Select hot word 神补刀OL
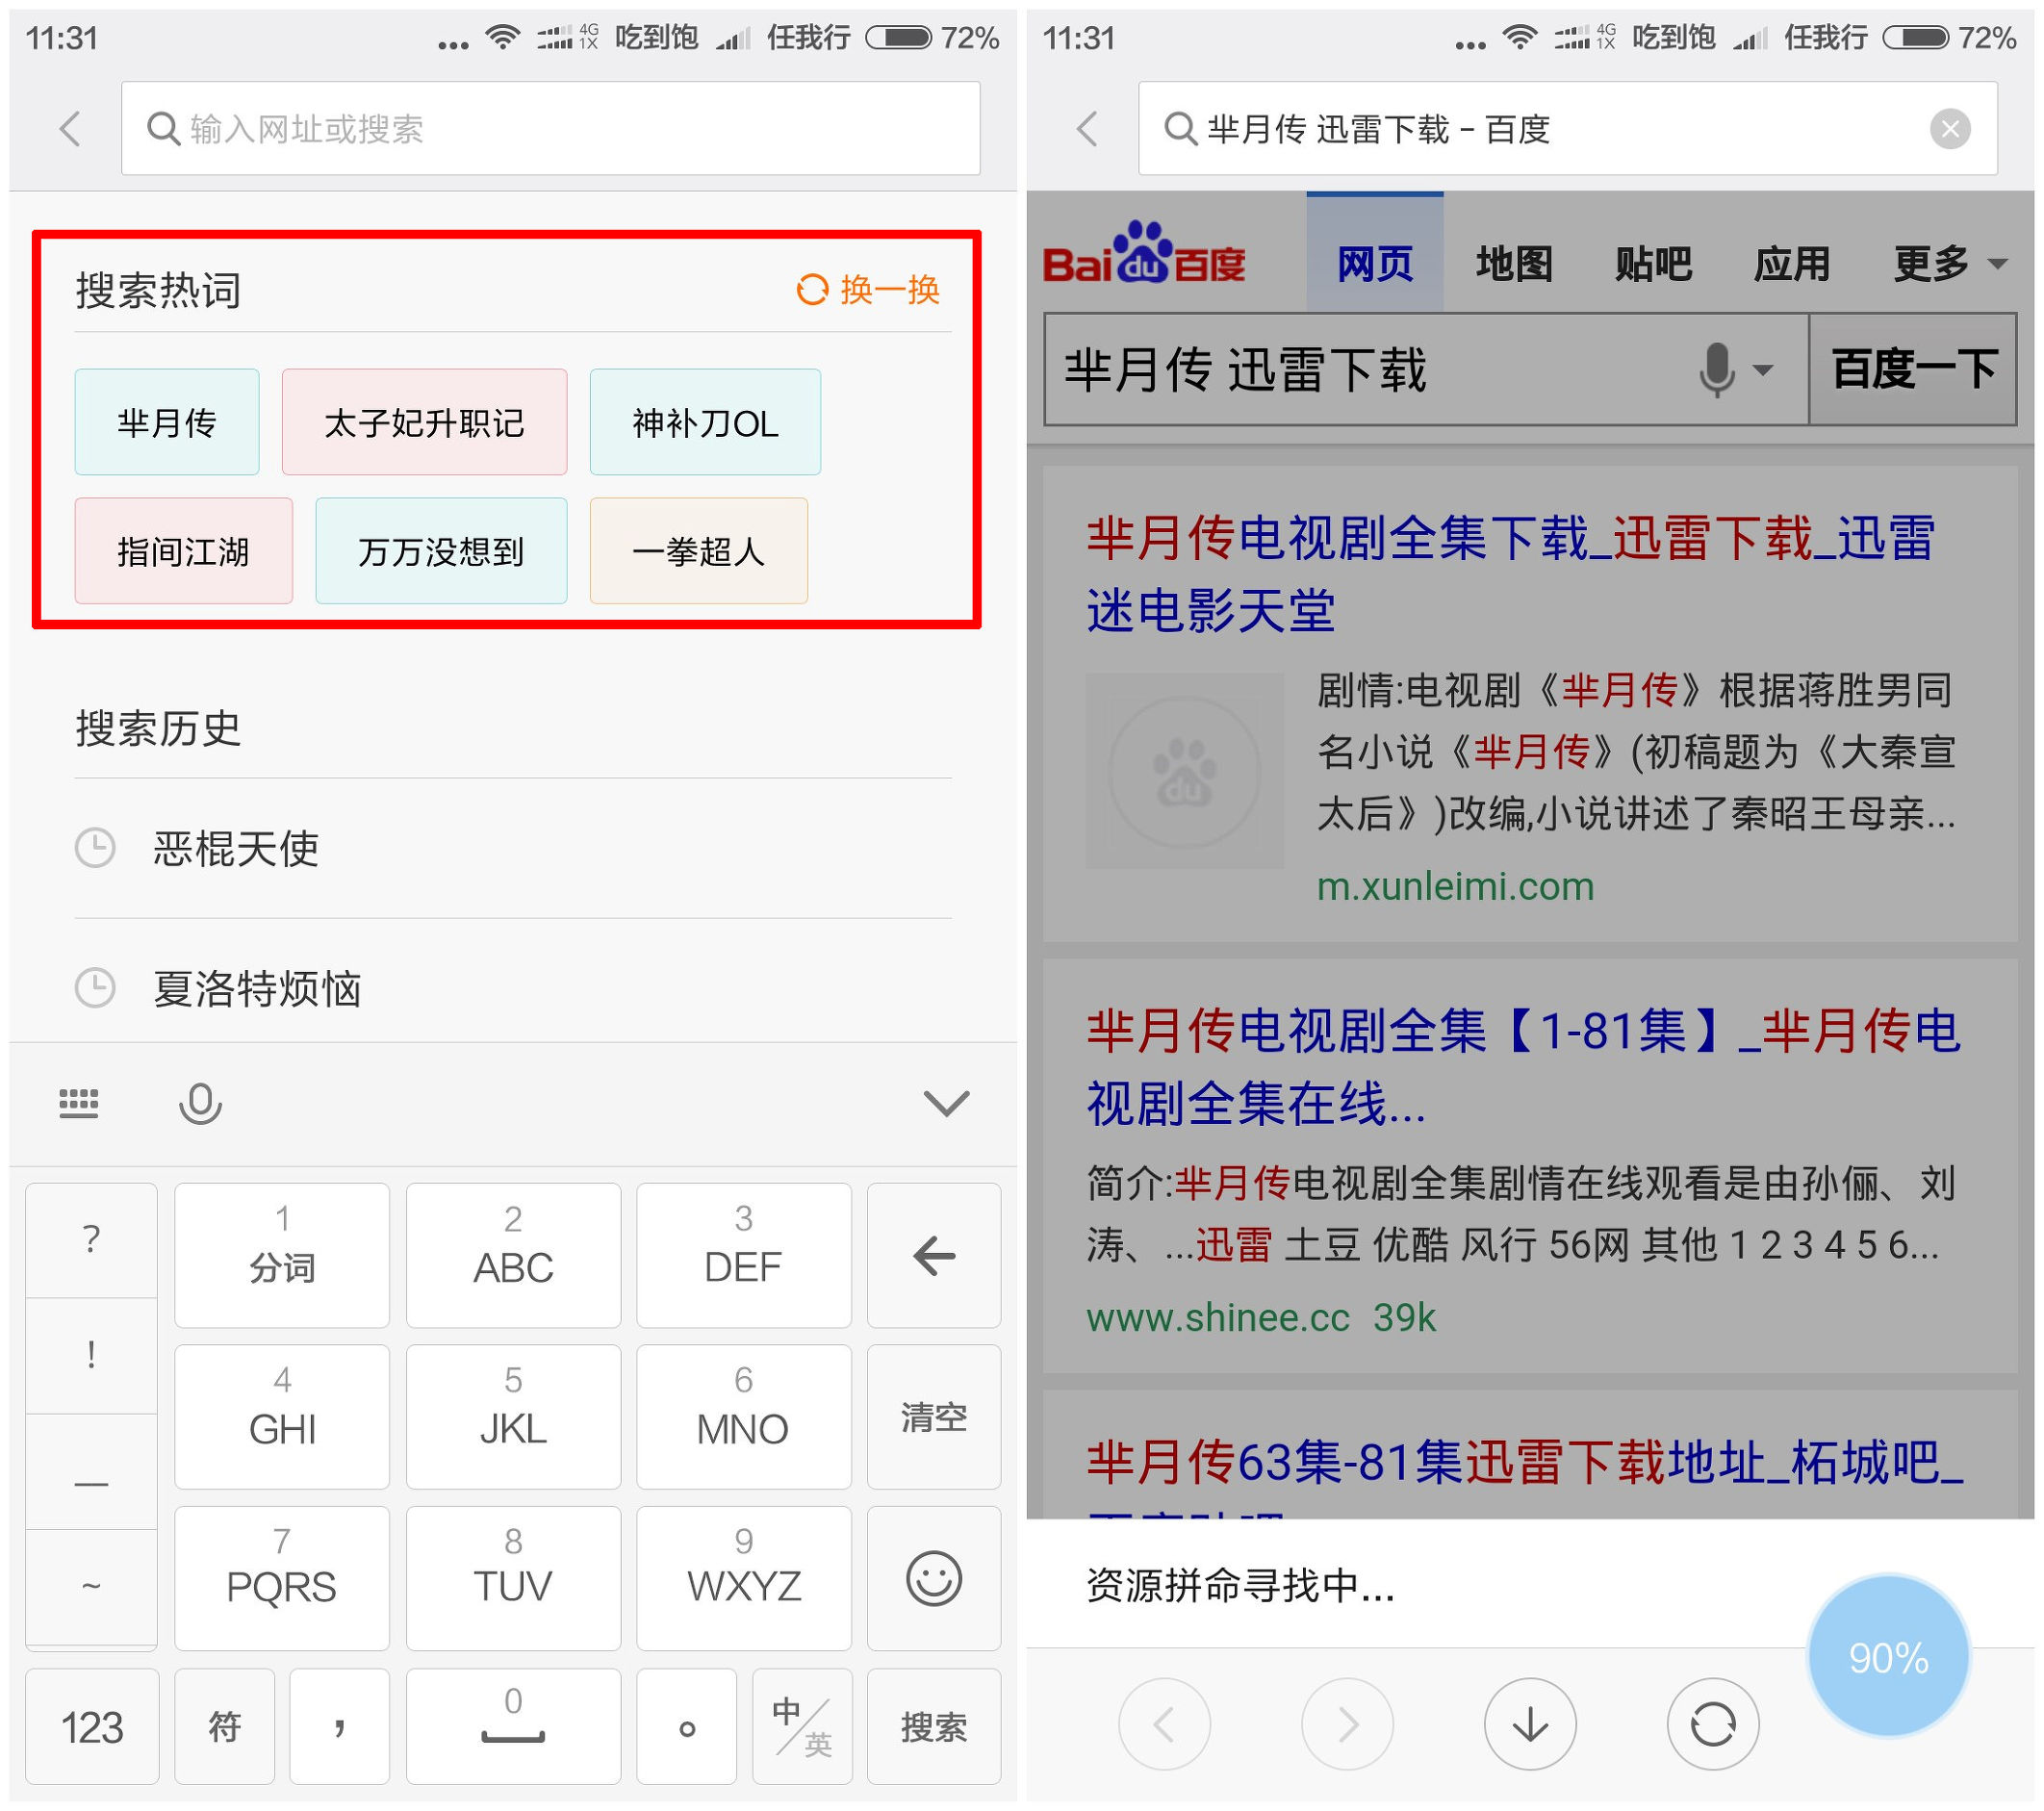The height and width of the screenshot is (1811, 2044). click(705, 422)
